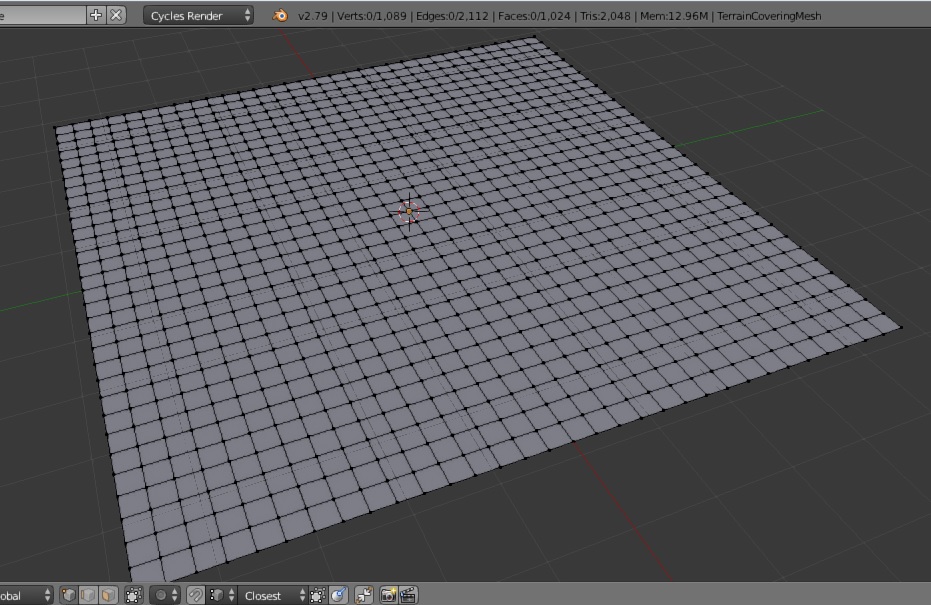Image resolution: width=931 pixels, height=605 pixels.
Task: Open the snap element type dropdown
Action: 223,595
